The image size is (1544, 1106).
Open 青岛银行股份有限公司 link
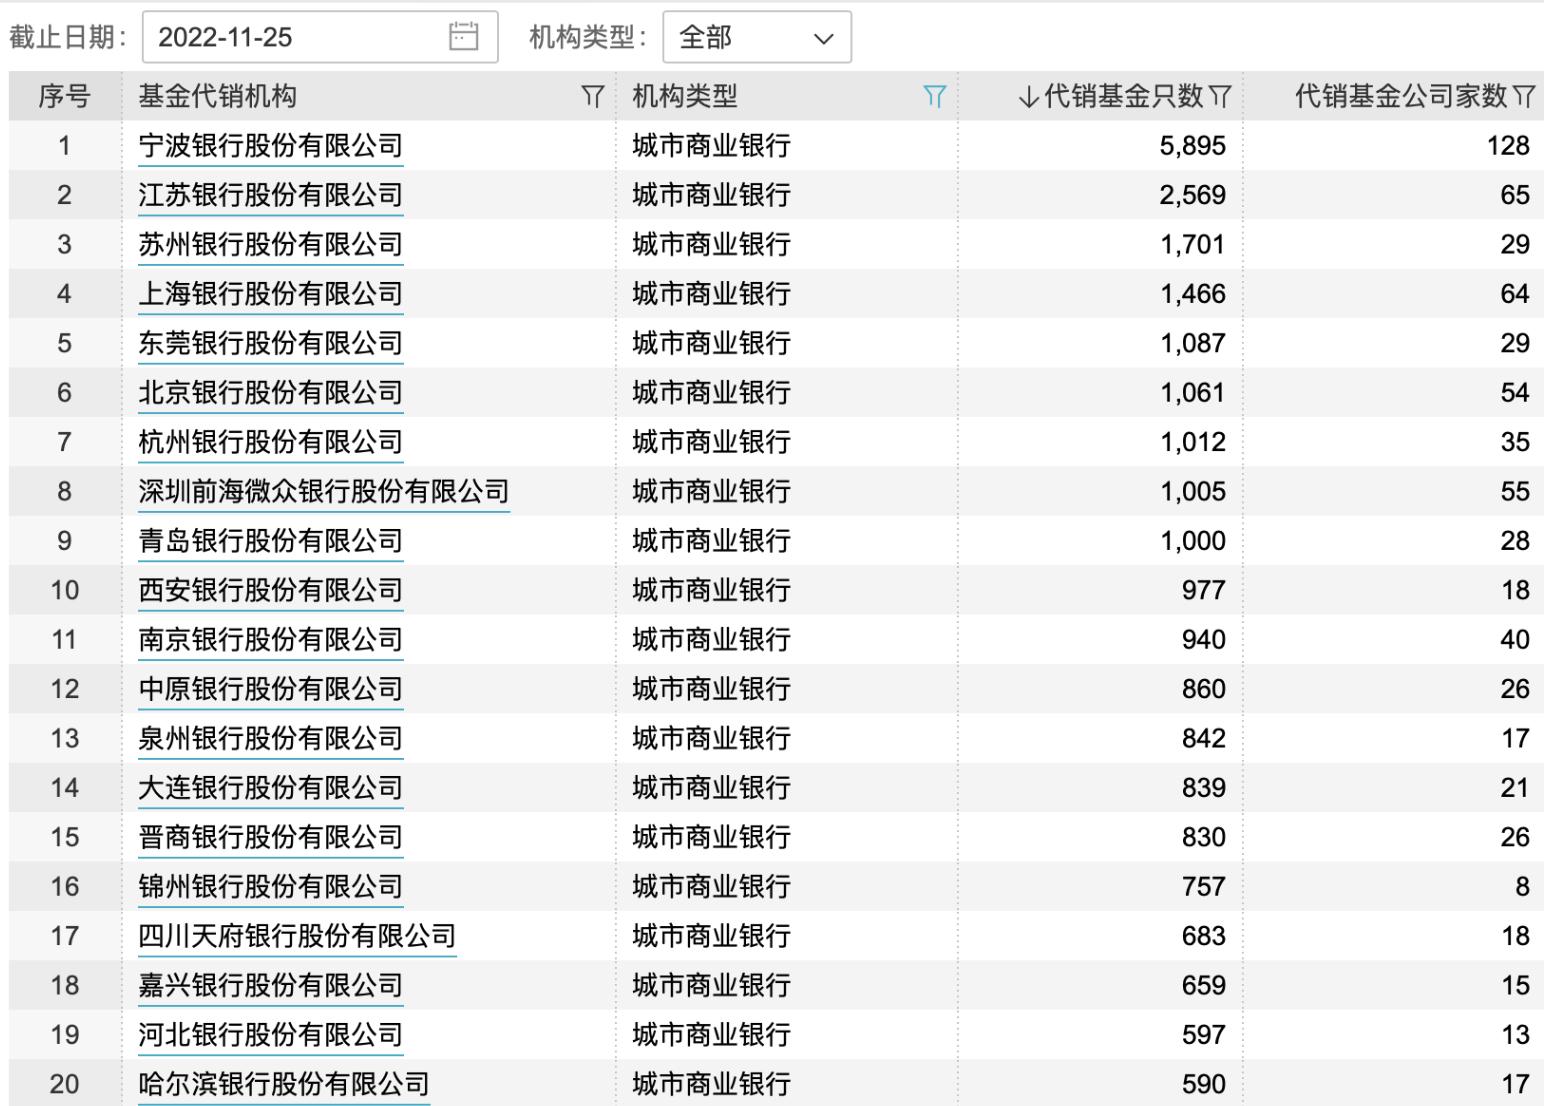coord(270,541)
